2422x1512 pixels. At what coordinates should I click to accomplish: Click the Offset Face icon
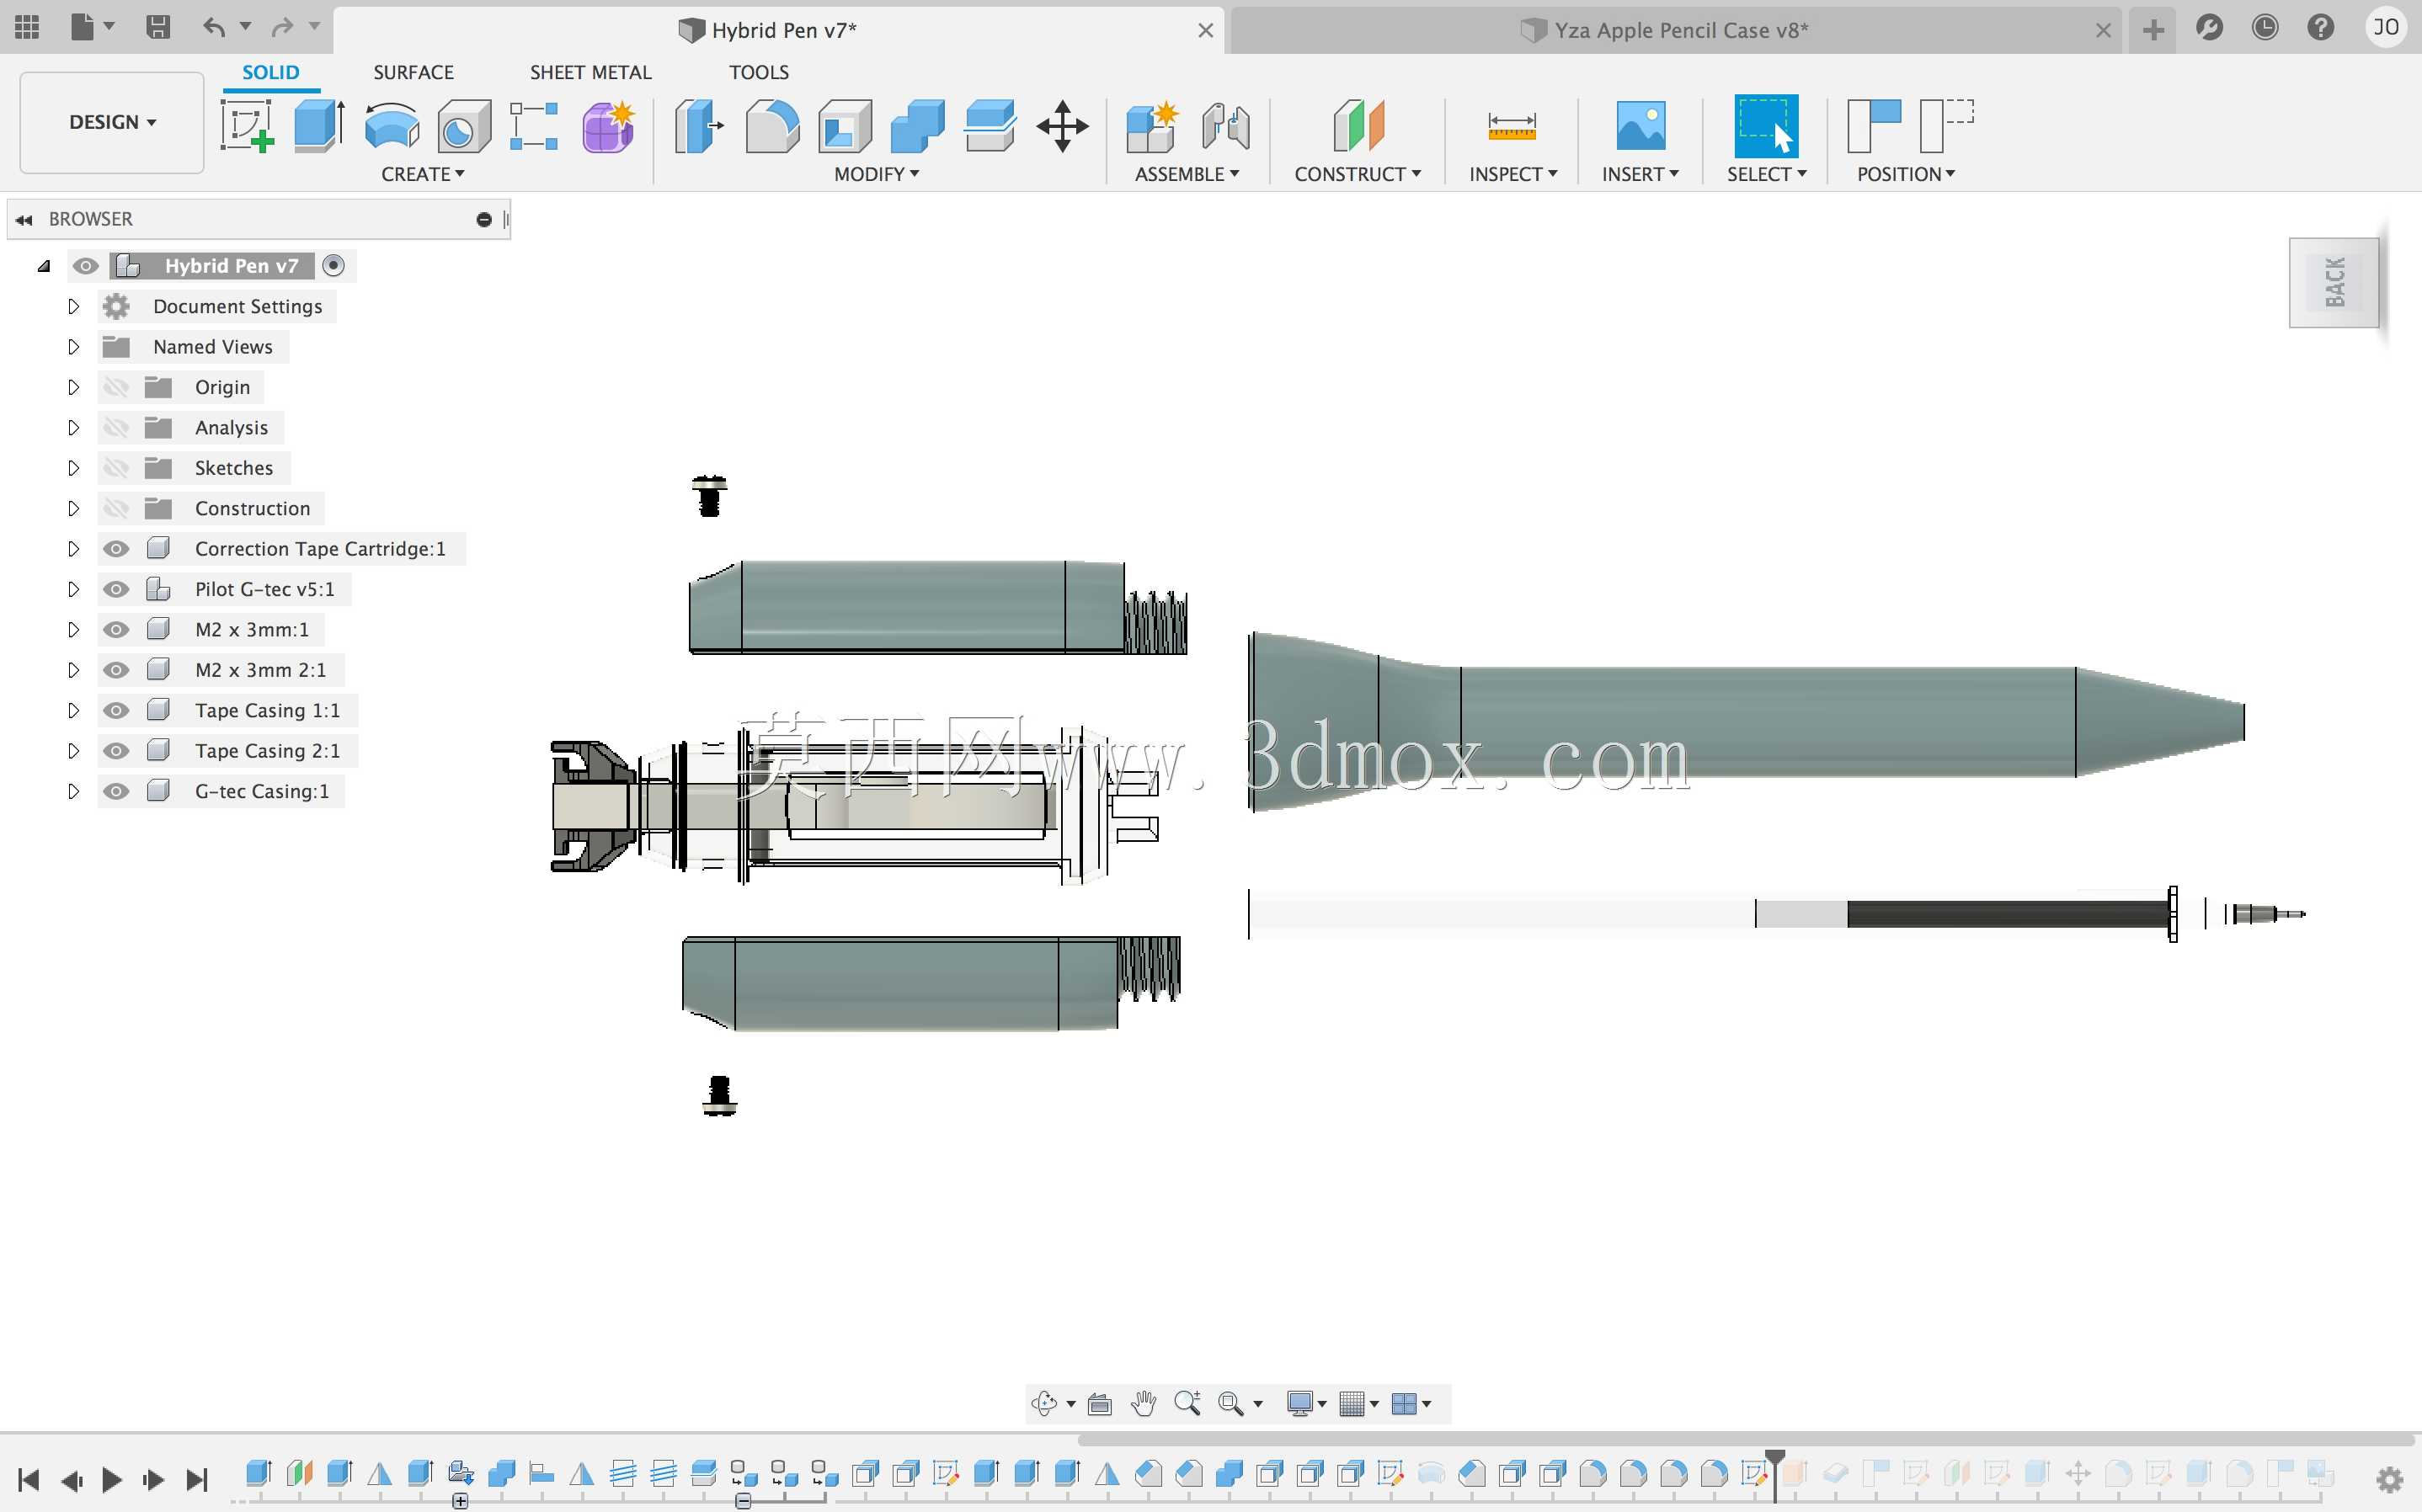tap(990, 126)
